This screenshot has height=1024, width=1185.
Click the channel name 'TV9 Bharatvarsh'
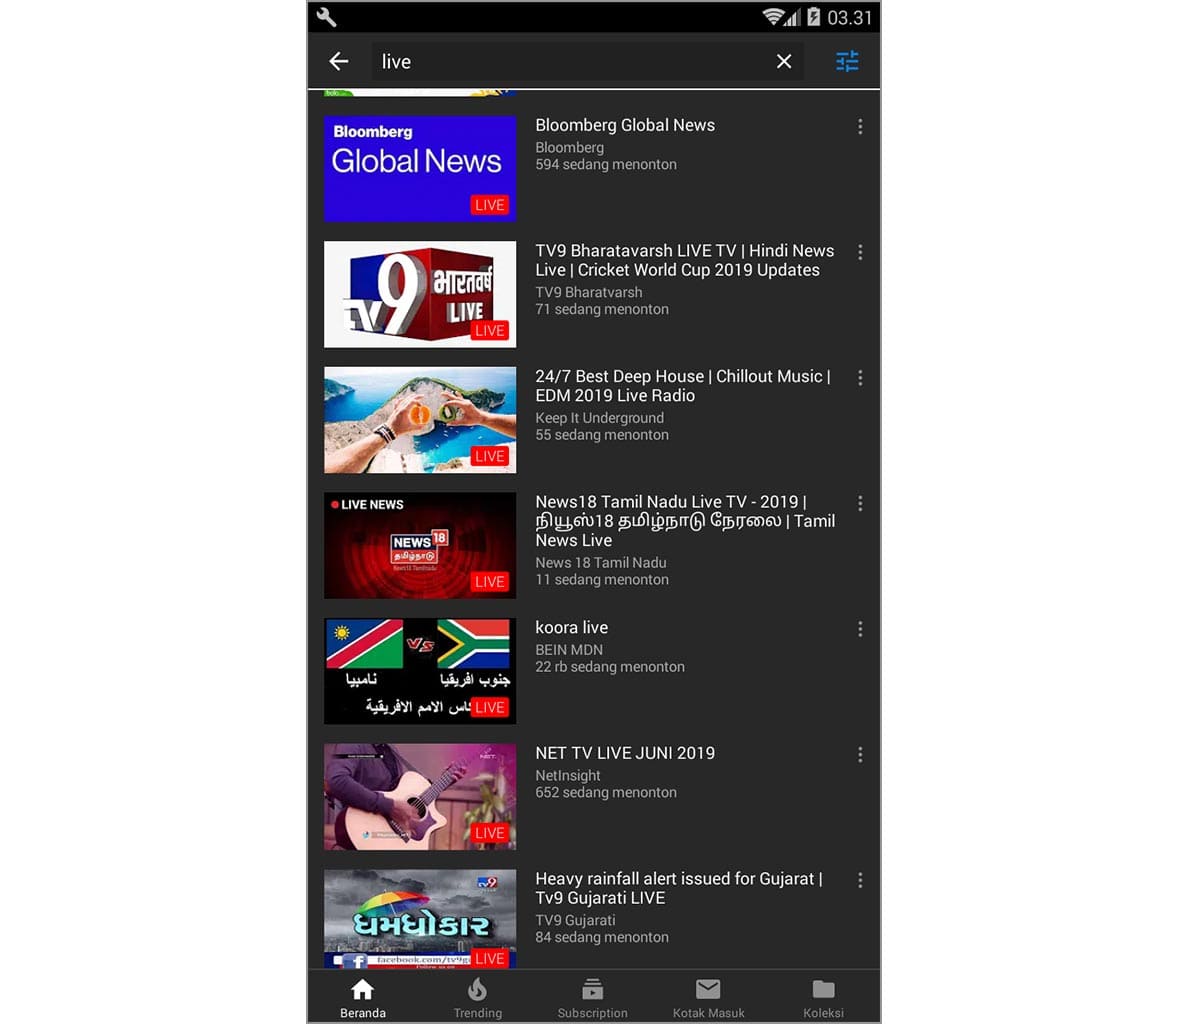pyautogui.click(x=589, y=292)
